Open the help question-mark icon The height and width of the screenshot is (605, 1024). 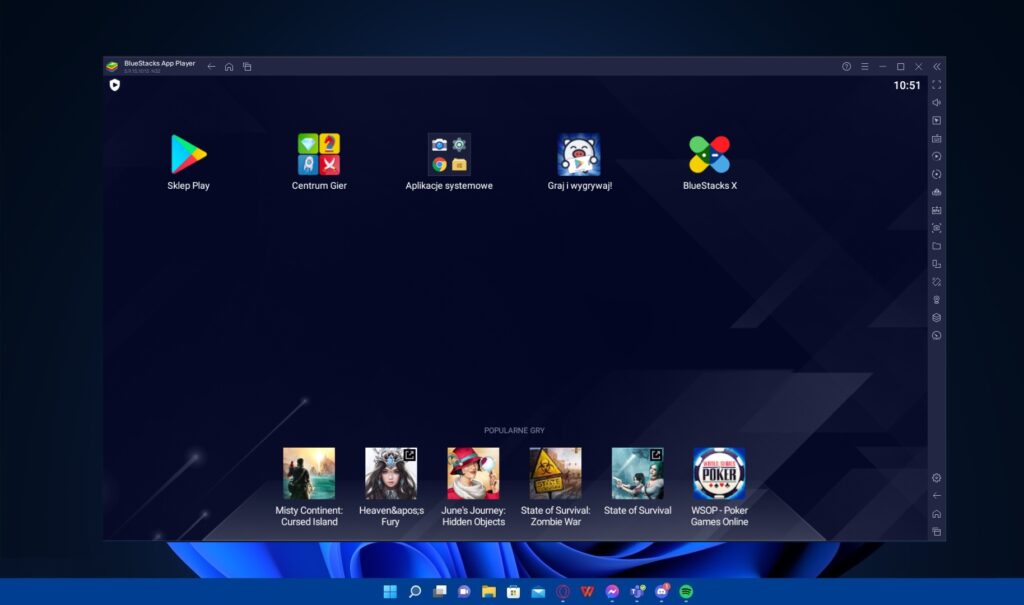pos(846,67)
